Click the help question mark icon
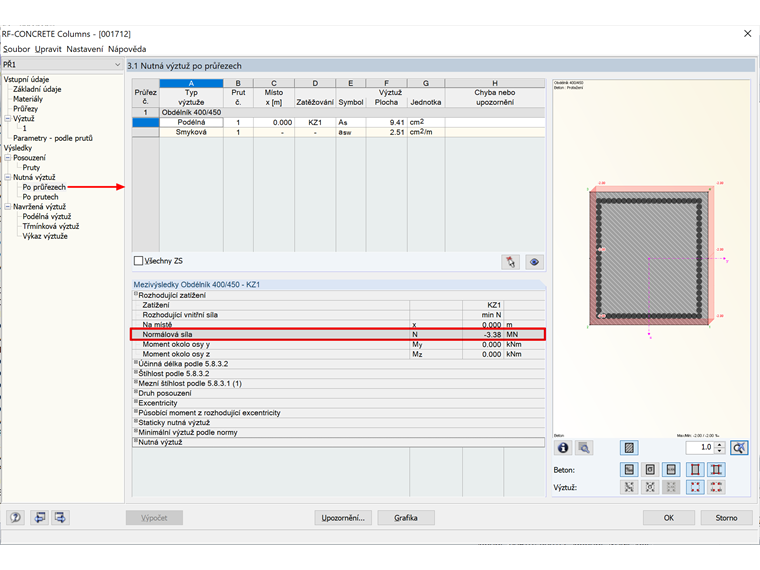 pos(16,518)
